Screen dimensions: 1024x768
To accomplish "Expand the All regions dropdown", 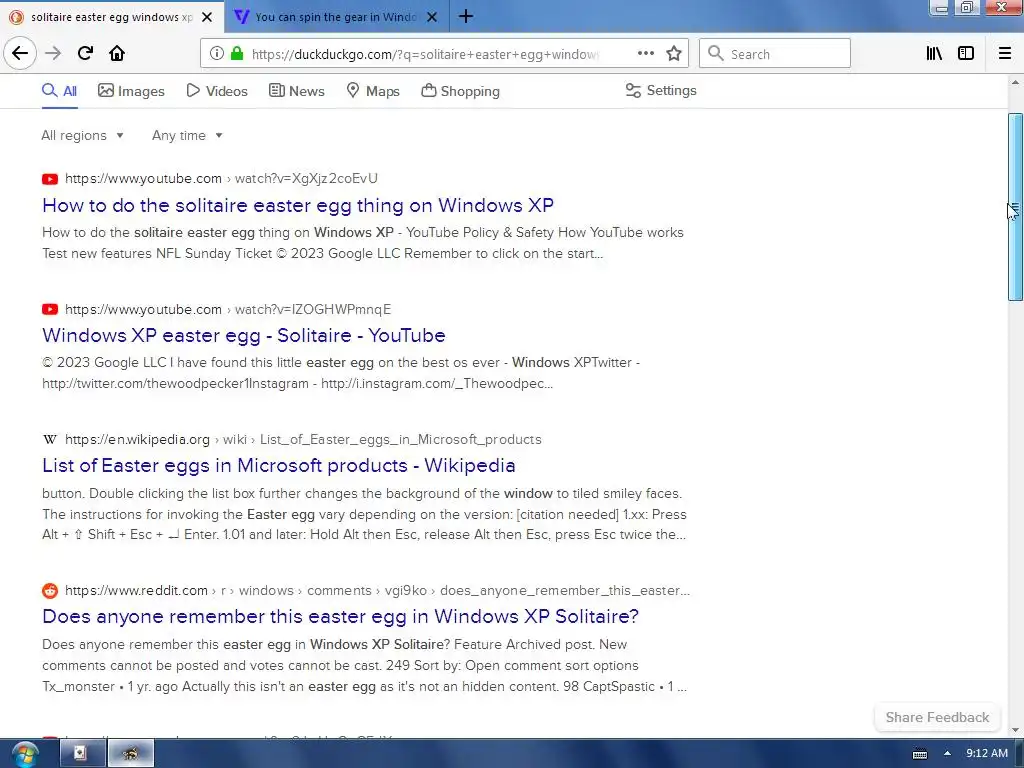I will [x=82, y=135].
